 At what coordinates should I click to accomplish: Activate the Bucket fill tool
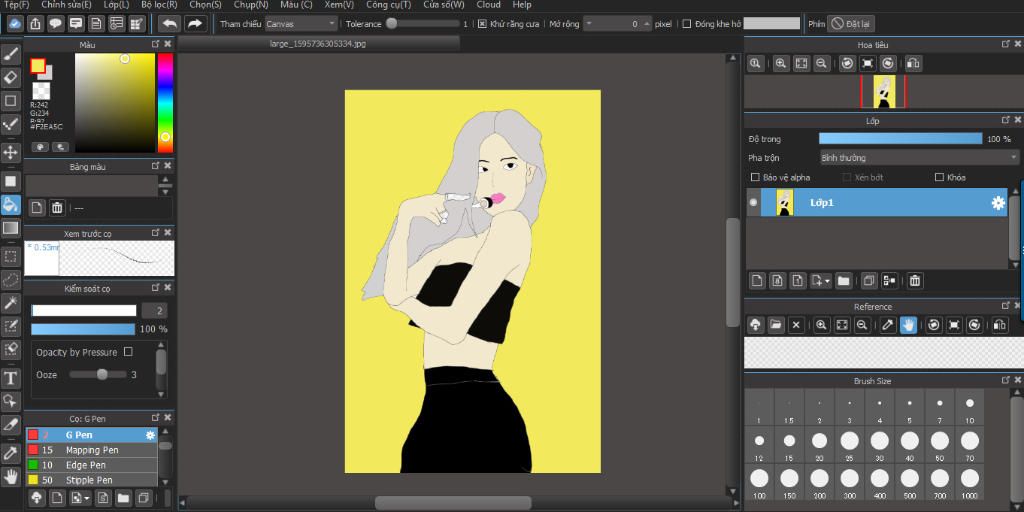[11, 204]
